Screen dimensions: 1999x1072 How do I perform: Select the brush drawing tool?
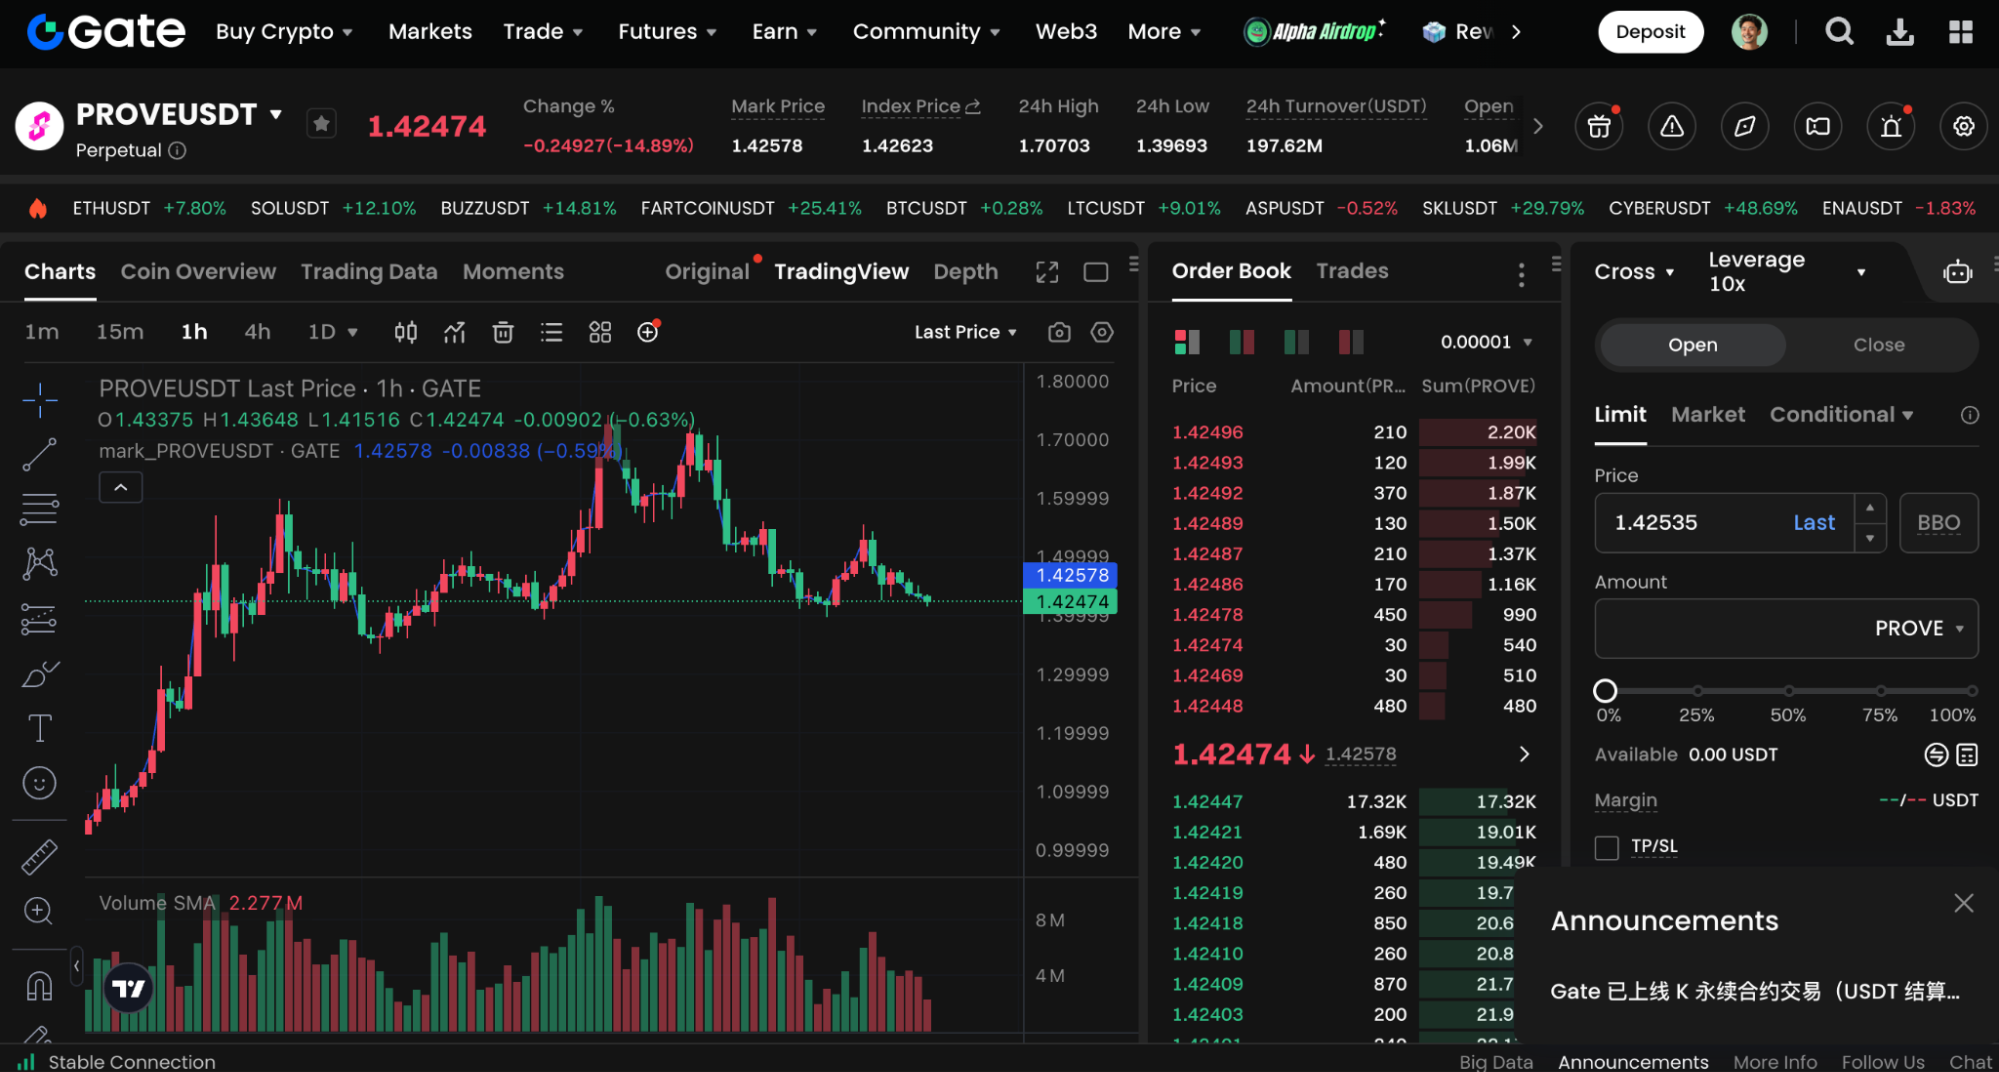coord(40,674)
